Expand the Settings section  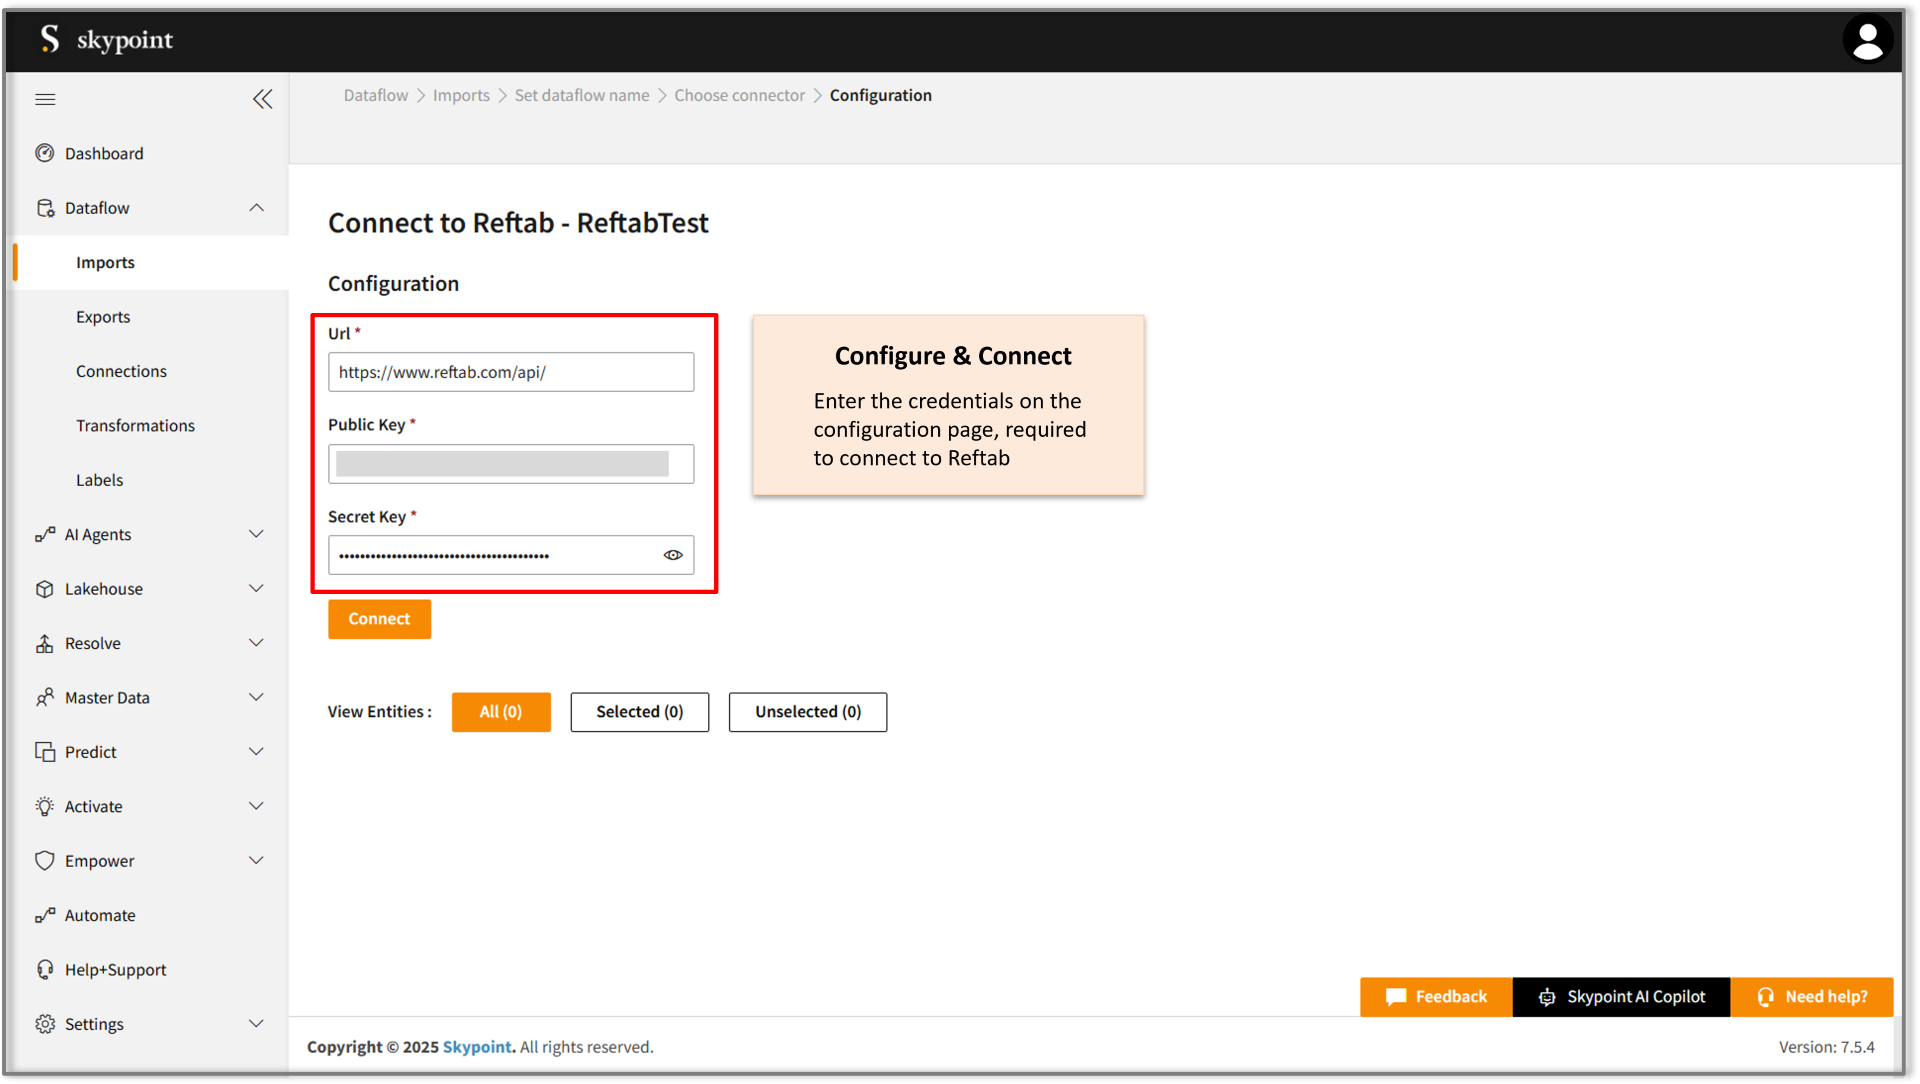pos(257,1023)
